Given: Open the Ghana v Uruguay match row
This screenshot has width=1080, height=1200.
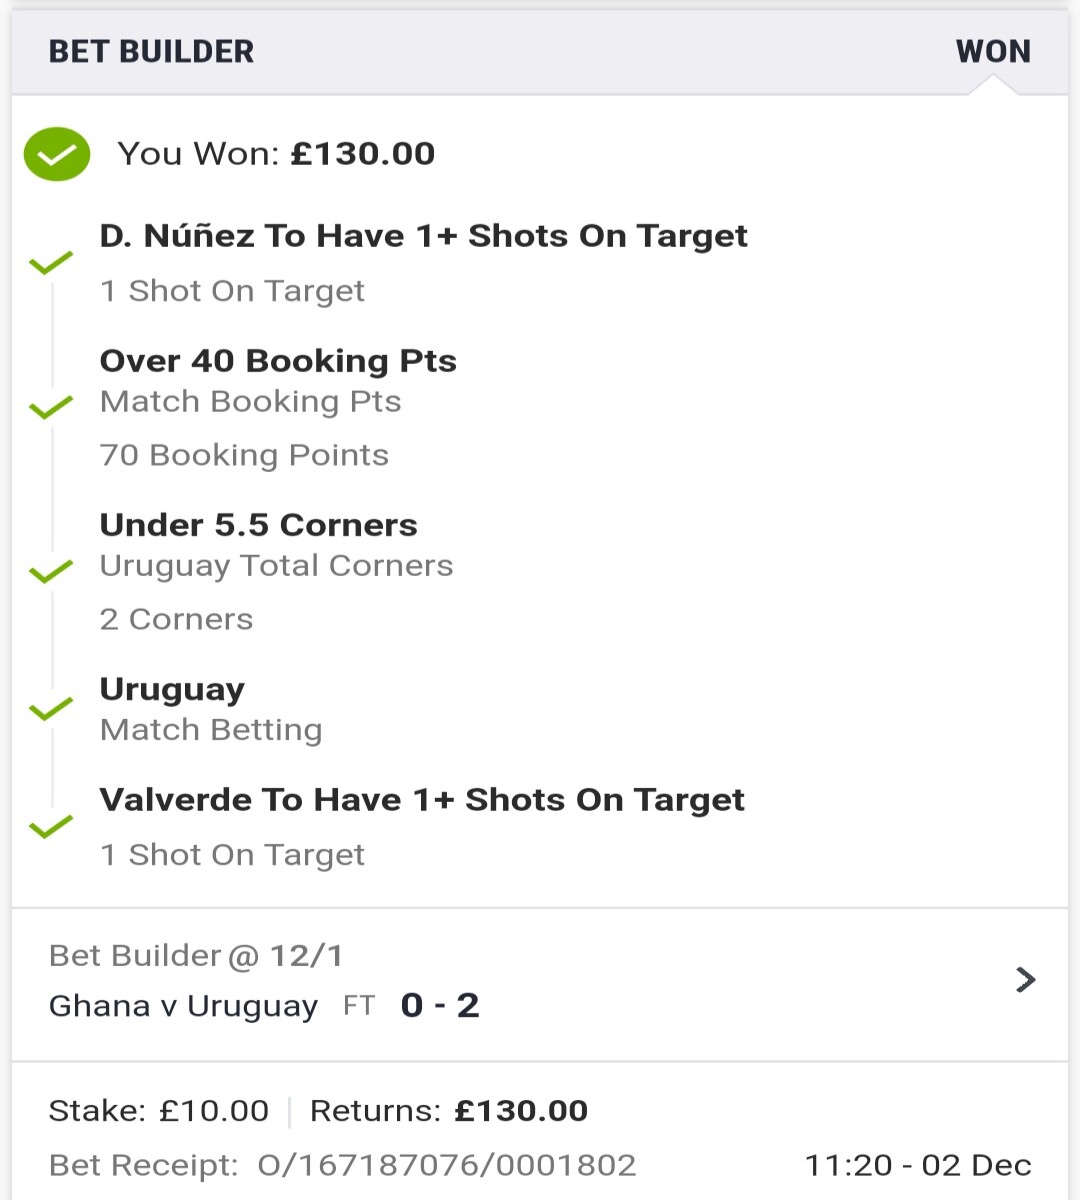Looking at the screenshot, I should (x=540, y=984).
